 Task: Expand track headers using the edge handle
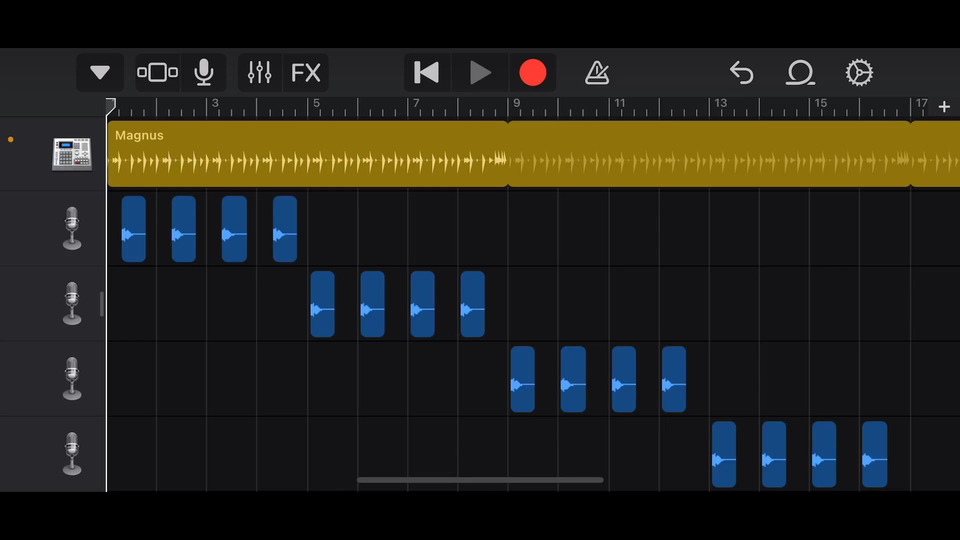pos(102,304)
